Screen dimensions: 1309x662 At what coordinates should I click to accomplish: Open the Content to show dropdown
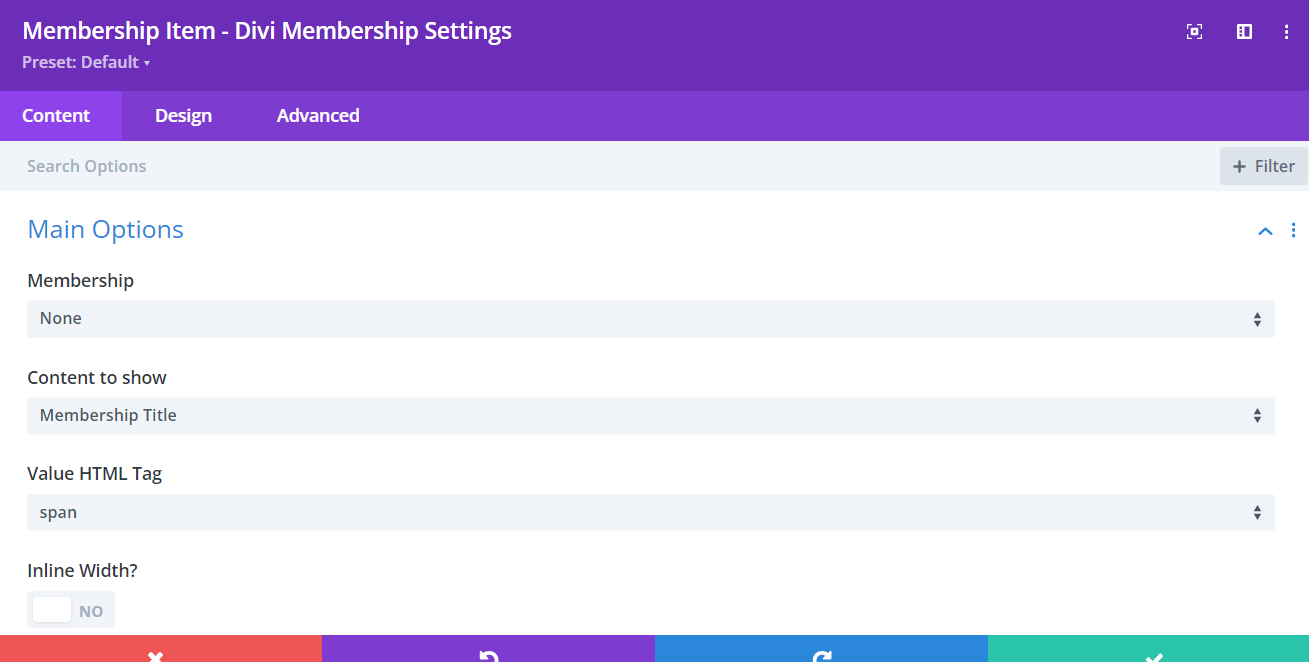point(650,415)
